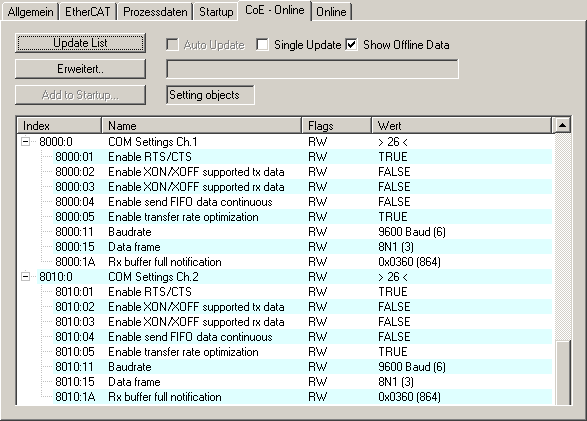Click the scrollbar up arrow

pos(562,125)
